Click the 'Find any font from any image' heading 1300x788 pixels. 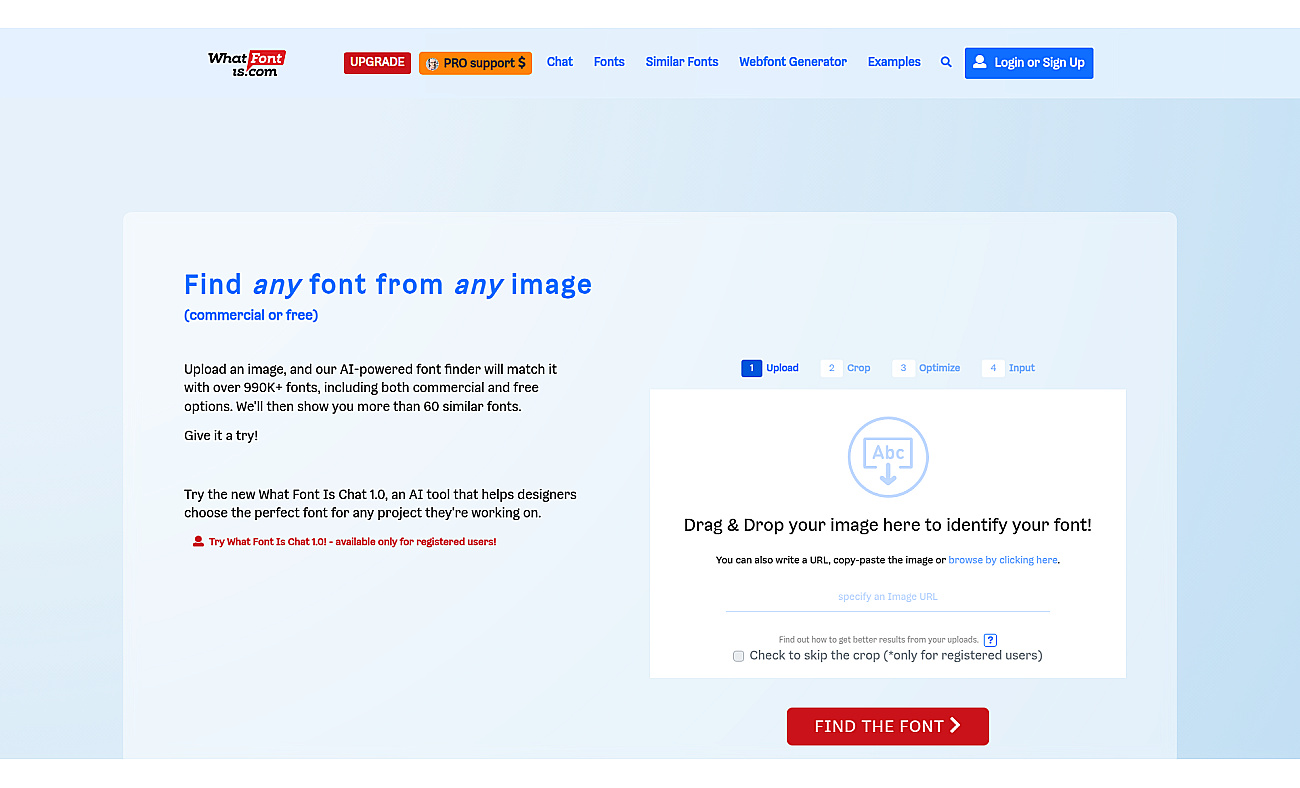[388, 285]
